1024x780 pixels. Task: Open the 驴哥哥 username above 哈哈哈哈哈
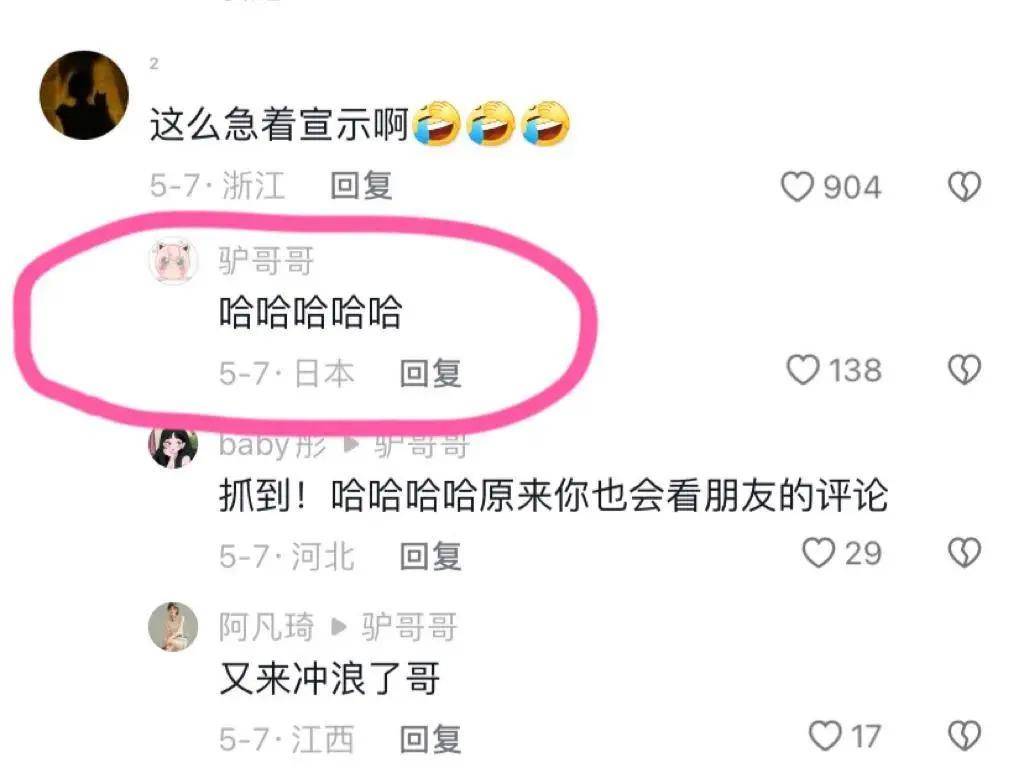tap(266, 261)
